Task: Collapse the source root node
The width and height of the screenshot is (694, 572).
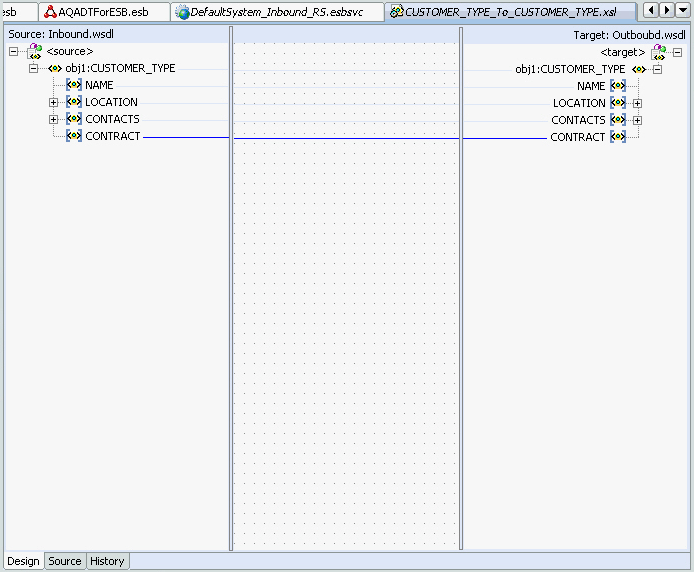Action: 14,52
